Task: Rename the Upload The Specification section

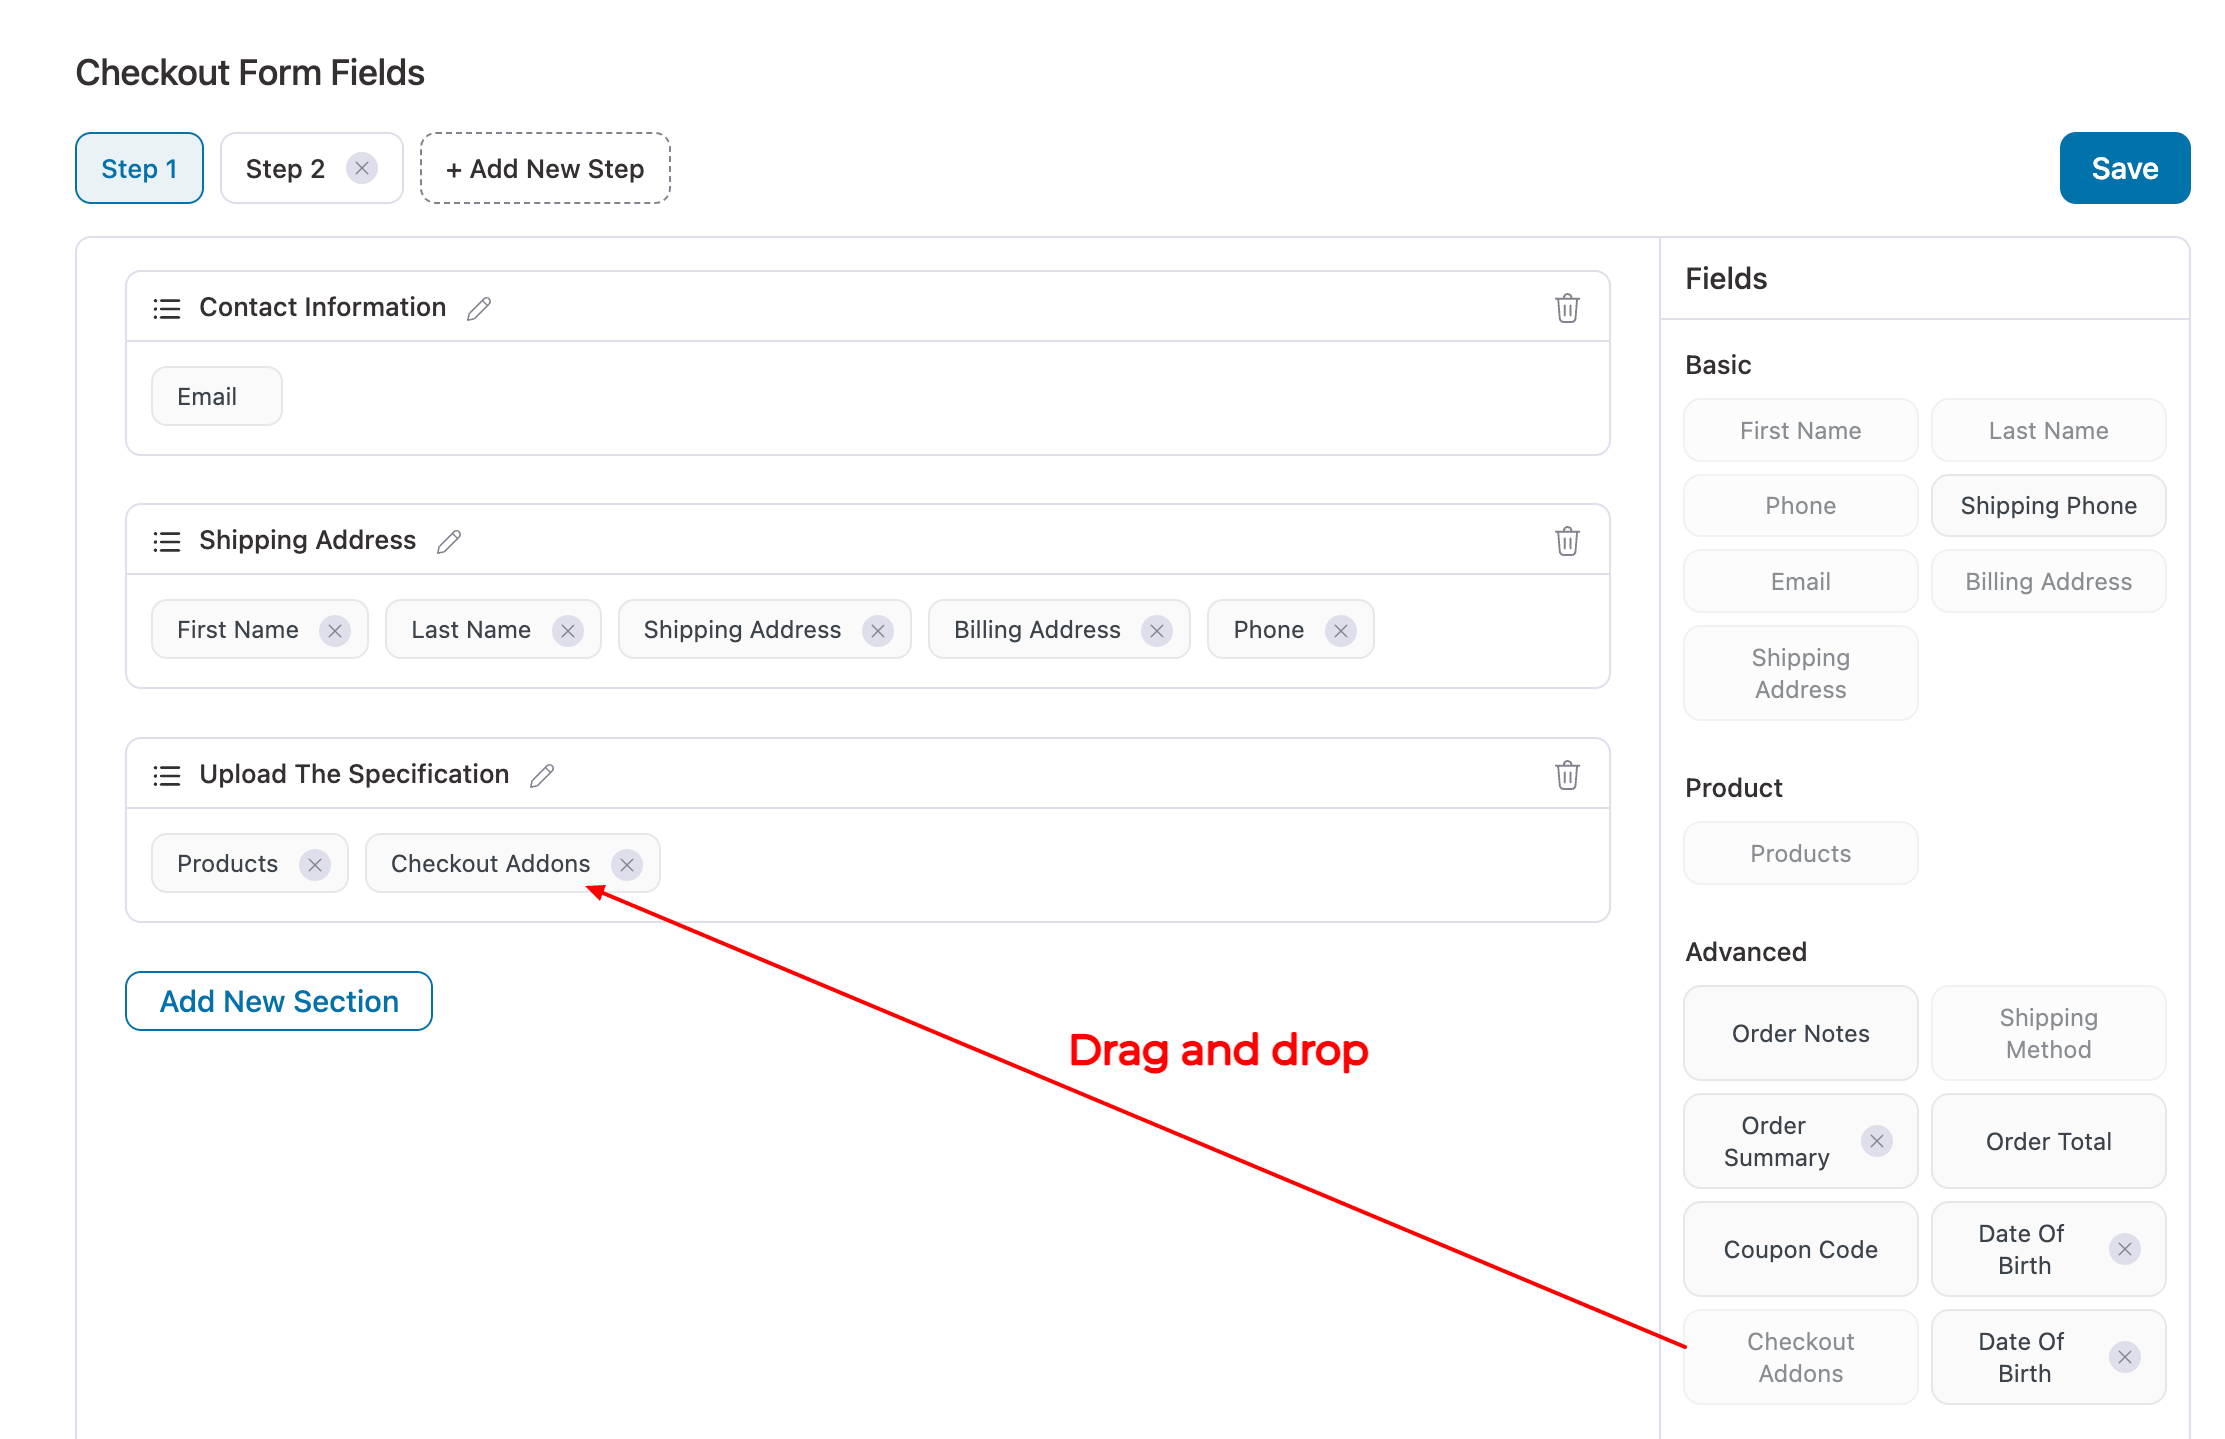Action: point(542,775)
